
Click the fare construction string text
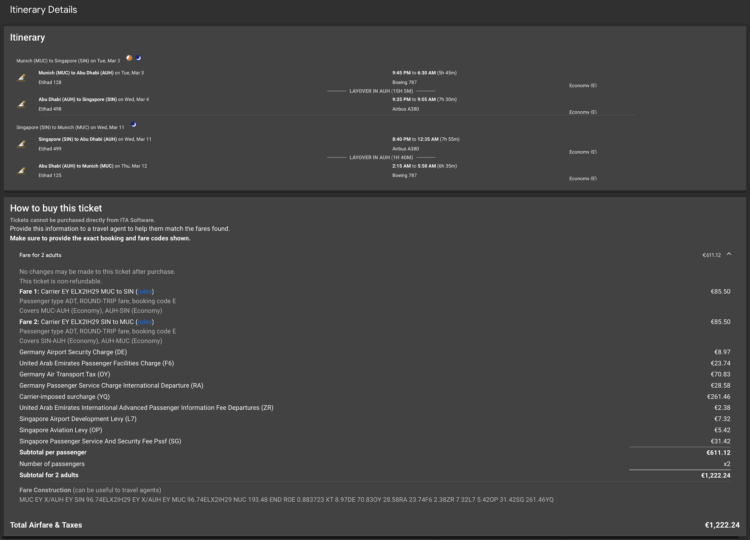[286, 499]
